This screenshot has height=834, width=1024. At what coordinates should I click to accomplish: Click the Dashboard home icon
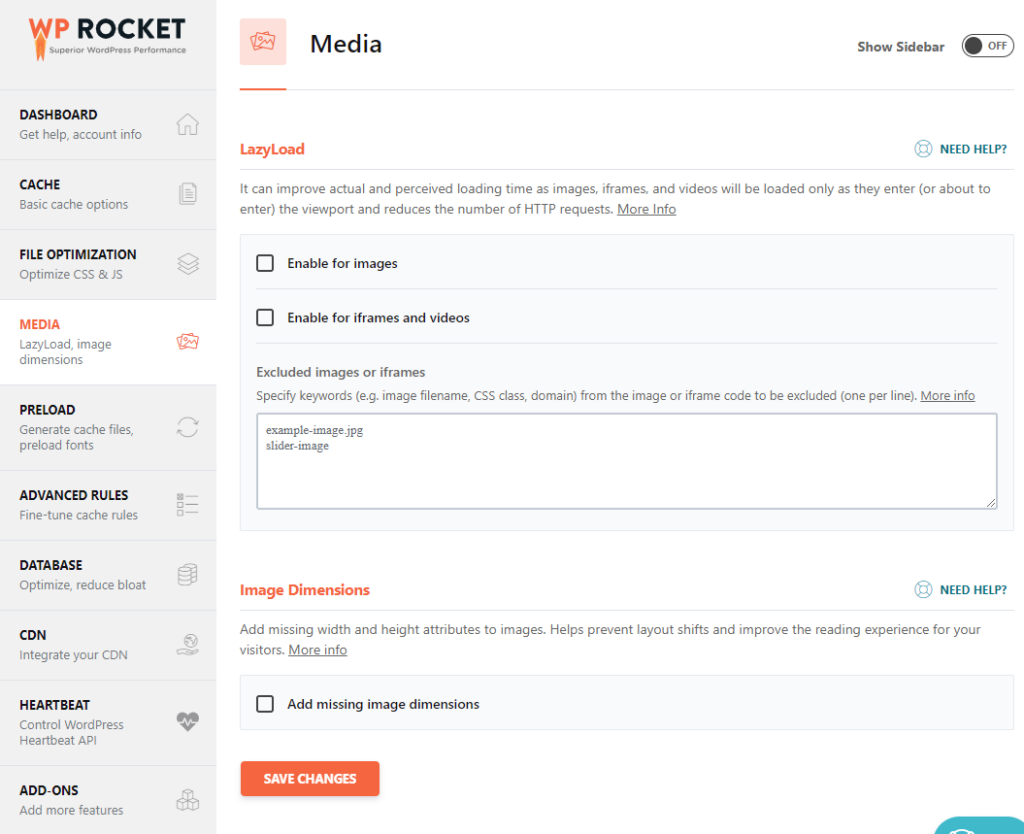coord(187,124)
